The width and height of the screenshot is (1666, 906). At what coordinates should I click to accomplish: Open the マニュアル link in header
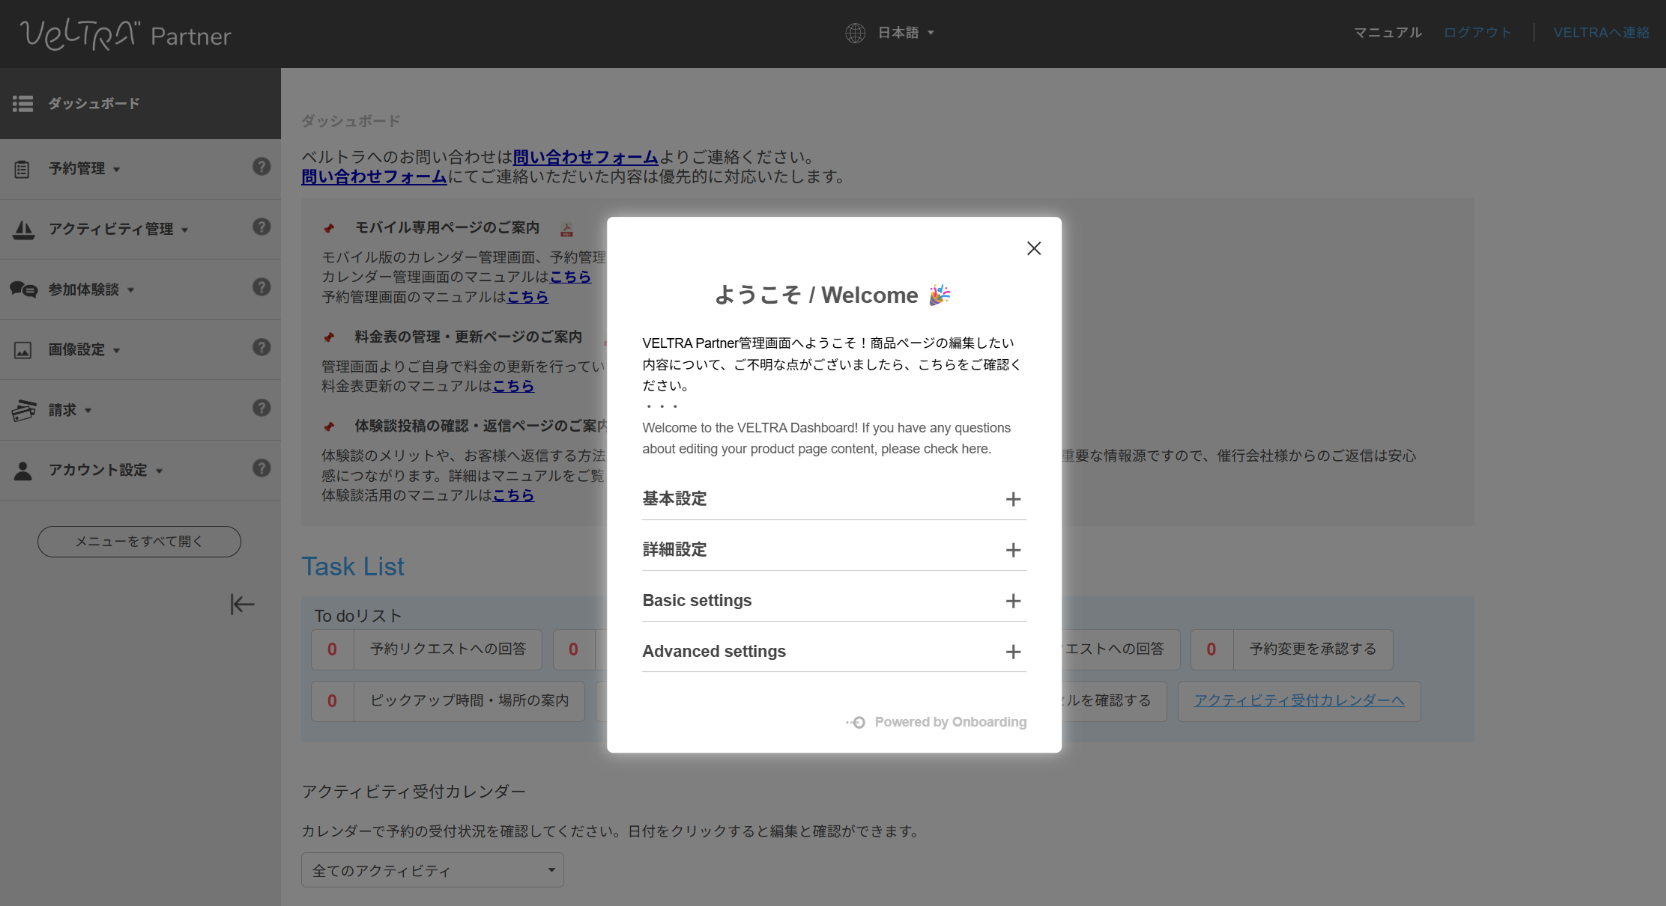[1388, 33]
